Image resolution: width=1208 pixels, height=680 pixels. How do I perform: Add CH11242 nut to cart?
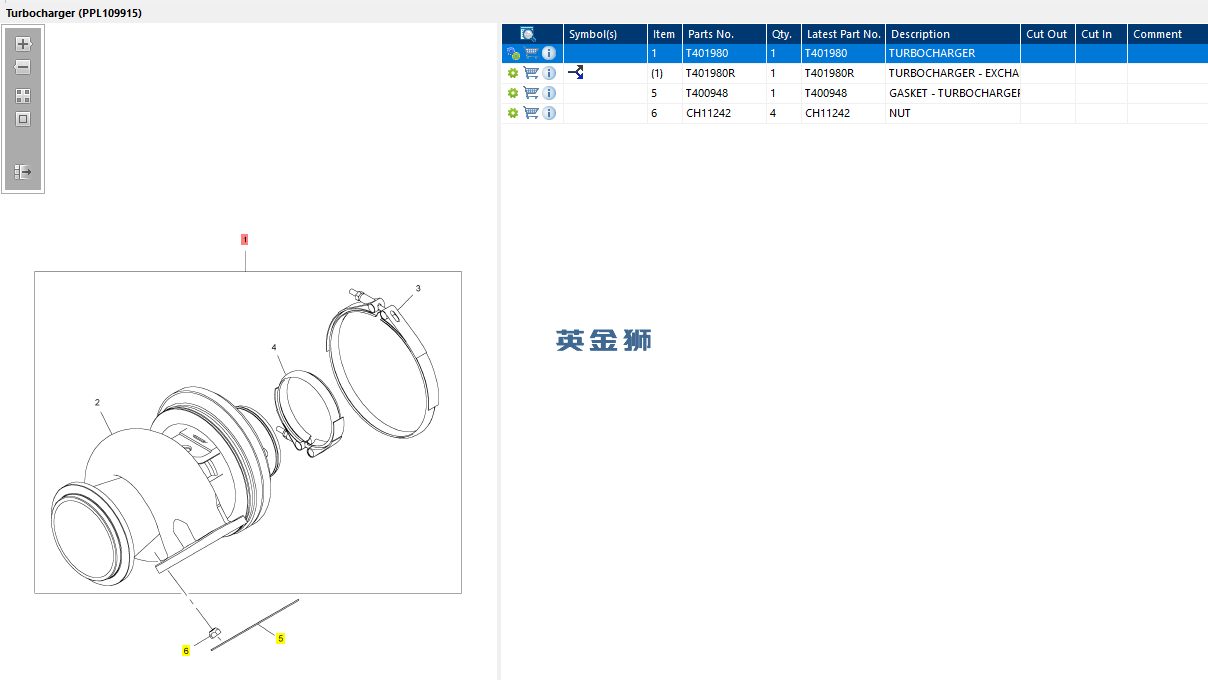[x=531, y=113]
